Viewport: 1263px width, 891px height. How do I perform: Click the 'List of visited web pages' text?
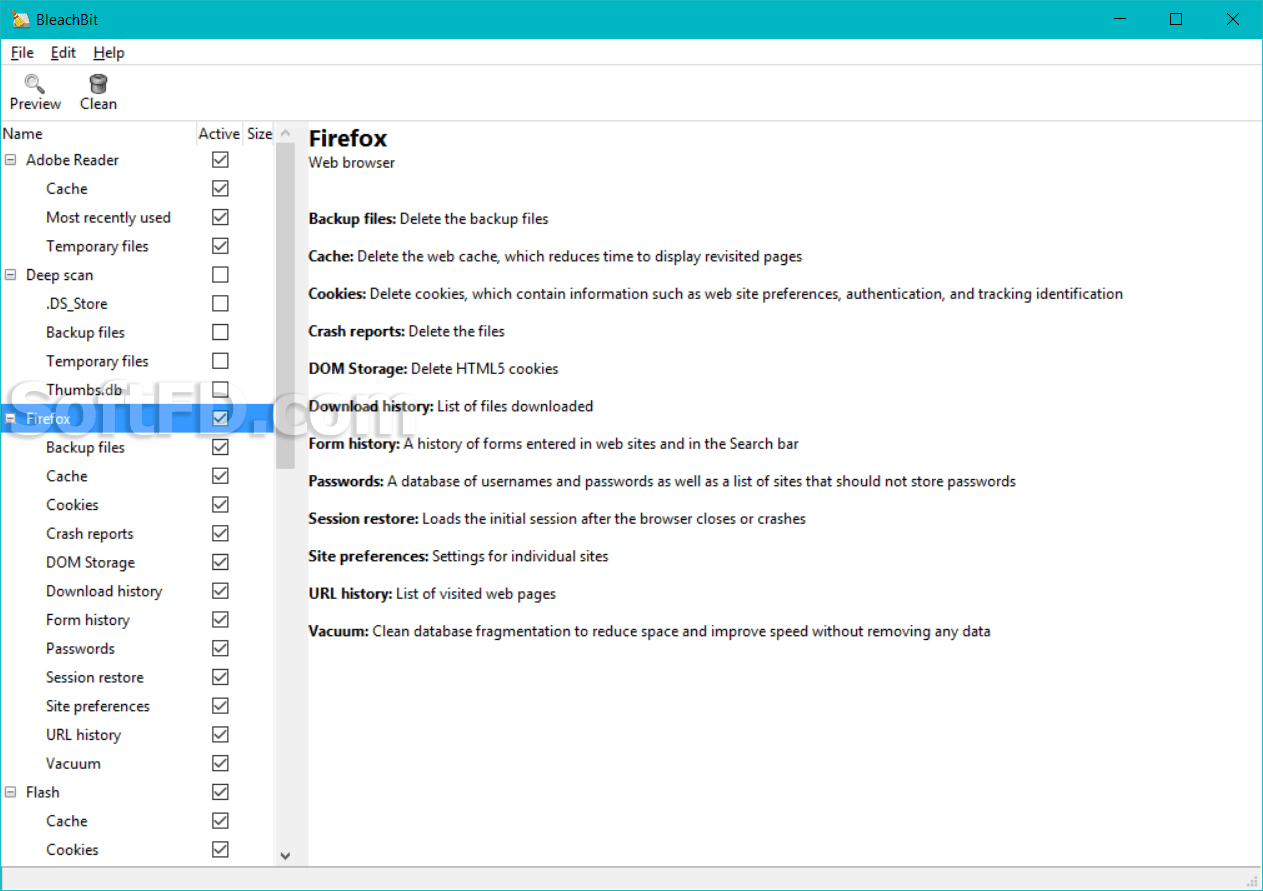[x=476, y=594]
